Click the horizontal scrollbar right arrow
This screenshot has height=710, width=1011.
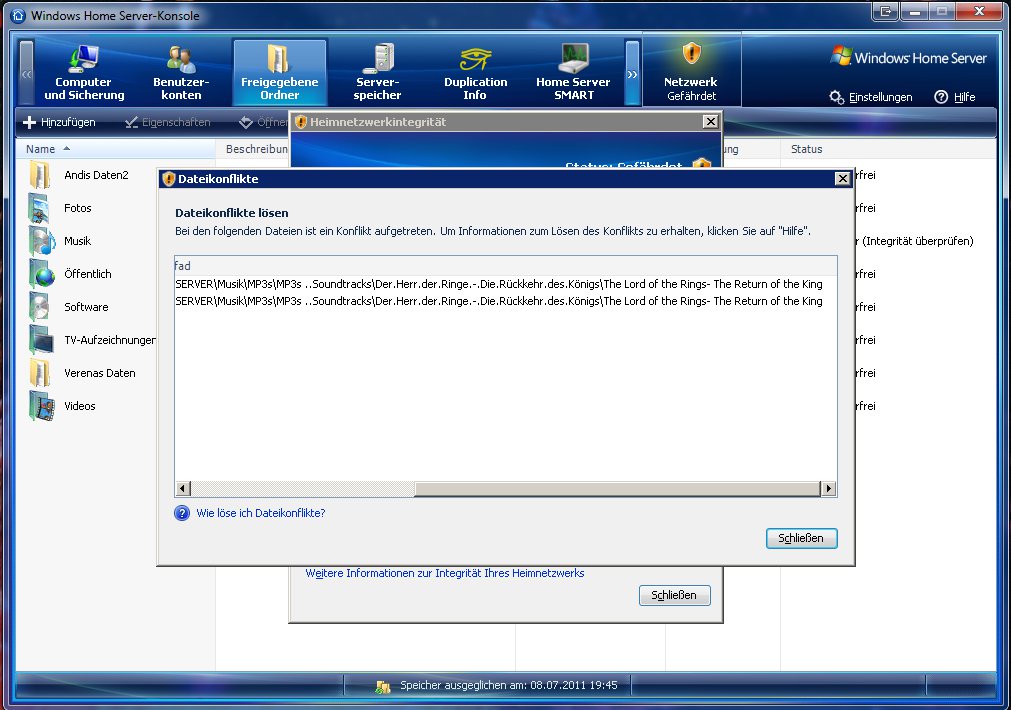coord(828,489)
